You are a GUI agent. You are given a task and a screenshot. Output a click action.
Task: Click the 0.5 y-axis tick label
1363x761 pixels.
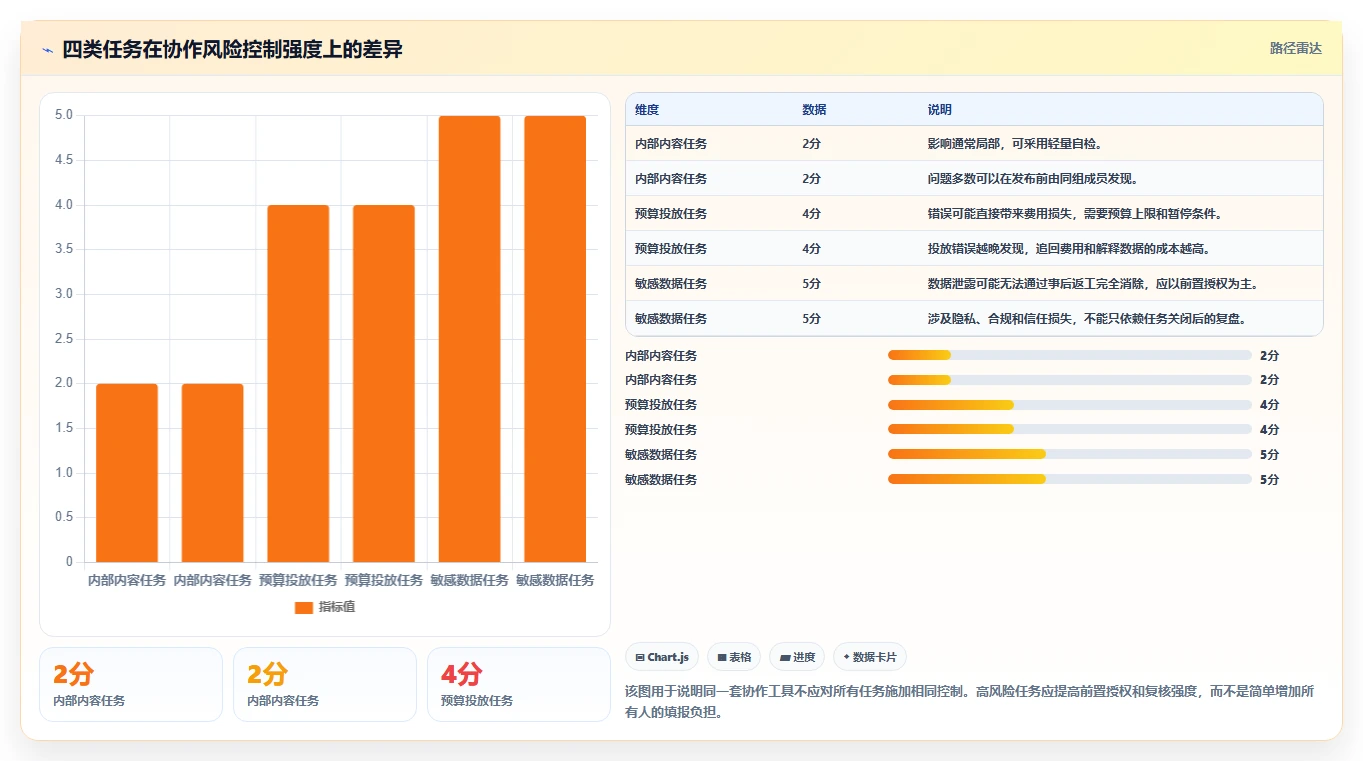[x=64, y=517]
